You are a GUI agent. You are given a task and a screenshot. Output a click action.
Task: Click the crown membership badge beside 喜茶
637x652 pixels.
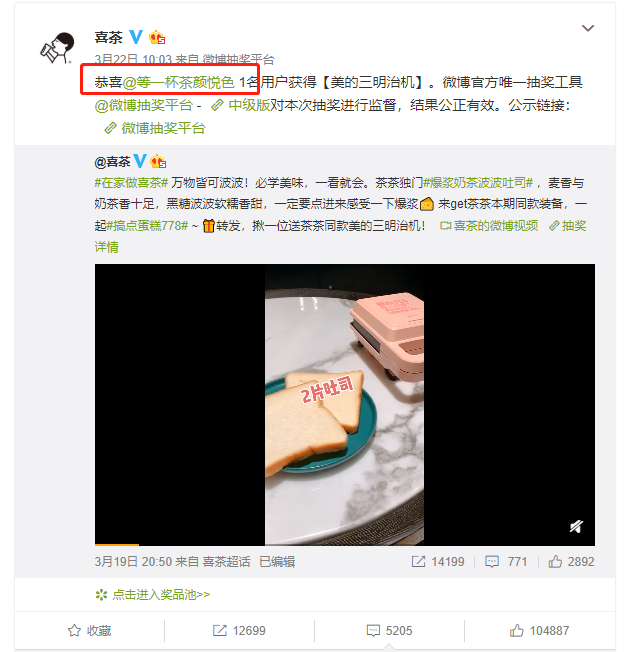coord(157,38)
